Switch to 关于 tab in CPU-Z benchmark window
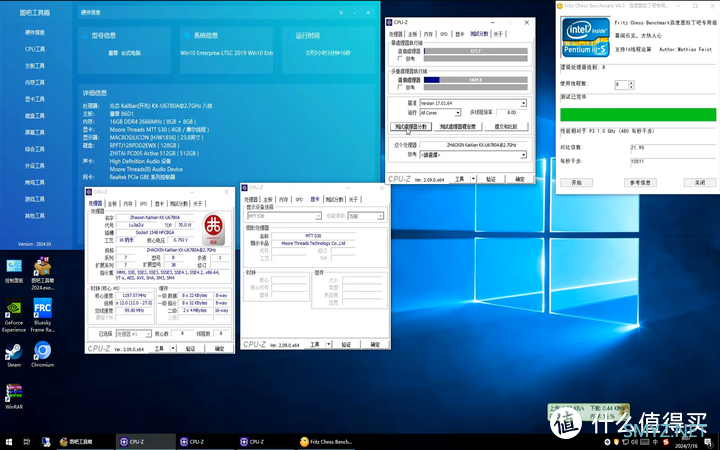 coord(498,34)
